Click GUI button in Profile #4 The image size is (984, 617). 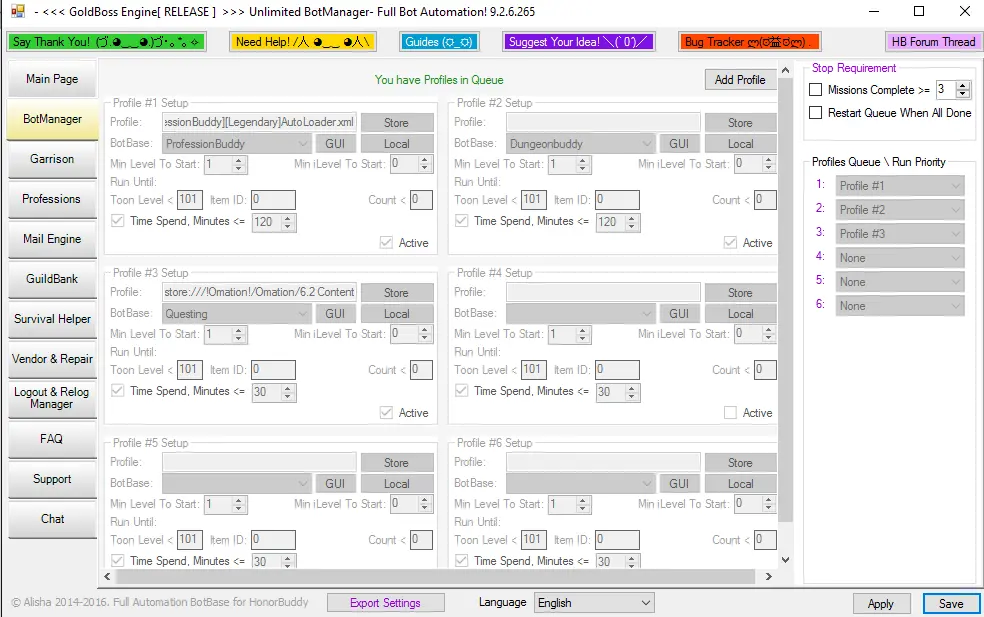click(x=679, y=314)
